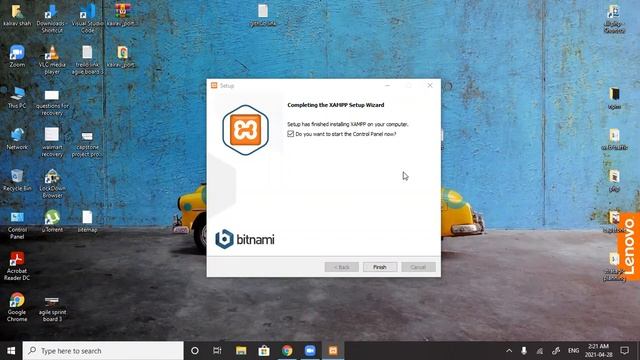Image resolution: width=640 pixels, height=360 pixels.
Task: Select the trello link agile board 3 file
Action: pyautogui.click(x=87, y=60)
